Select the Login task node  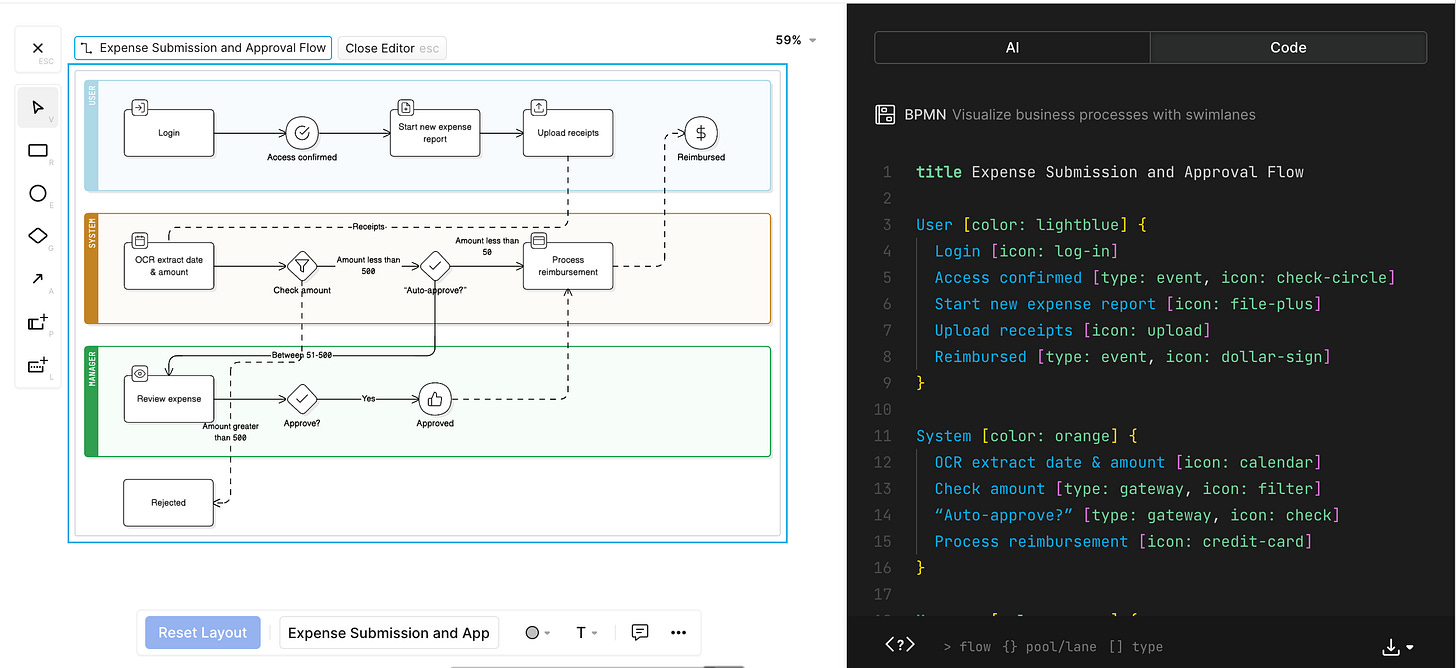(x=169, y=133)
